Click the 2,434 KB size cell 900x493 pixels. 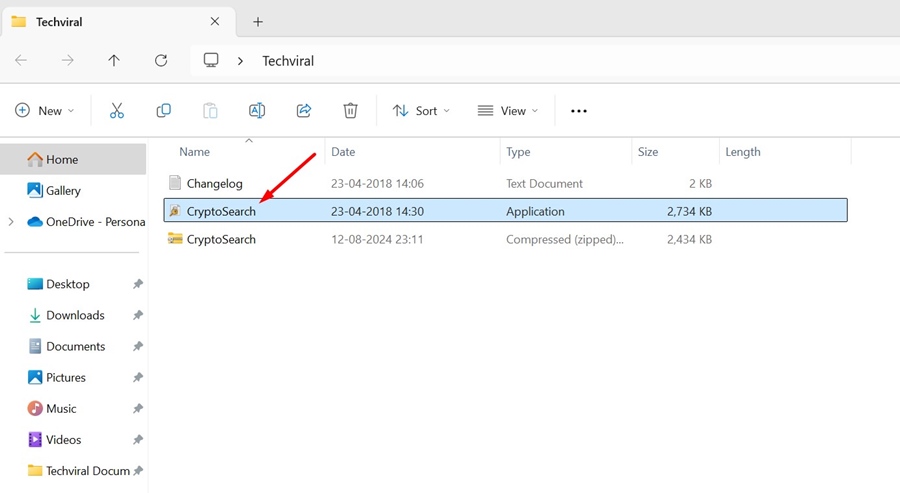click(689, 239)
